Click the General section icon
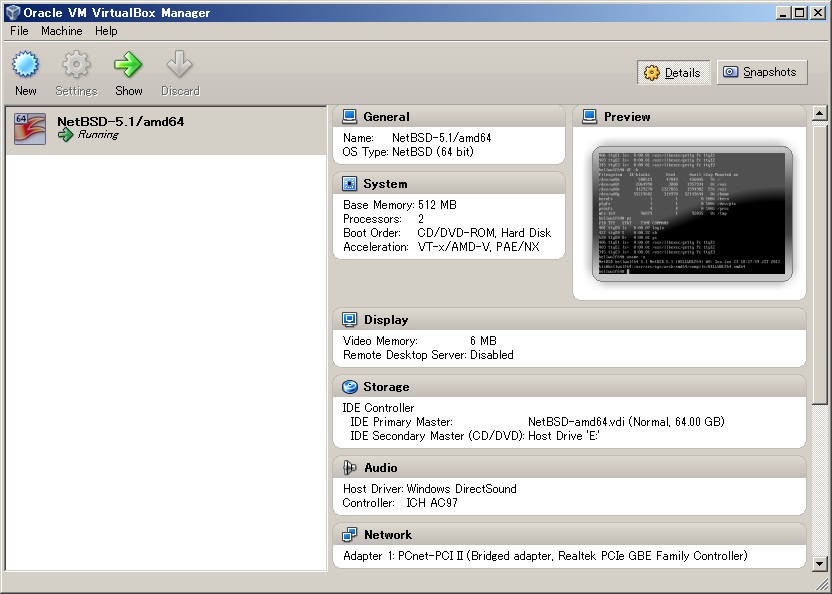Image resolution: width=832 pixels, height=594 pixels. click(x=350, y=117)
